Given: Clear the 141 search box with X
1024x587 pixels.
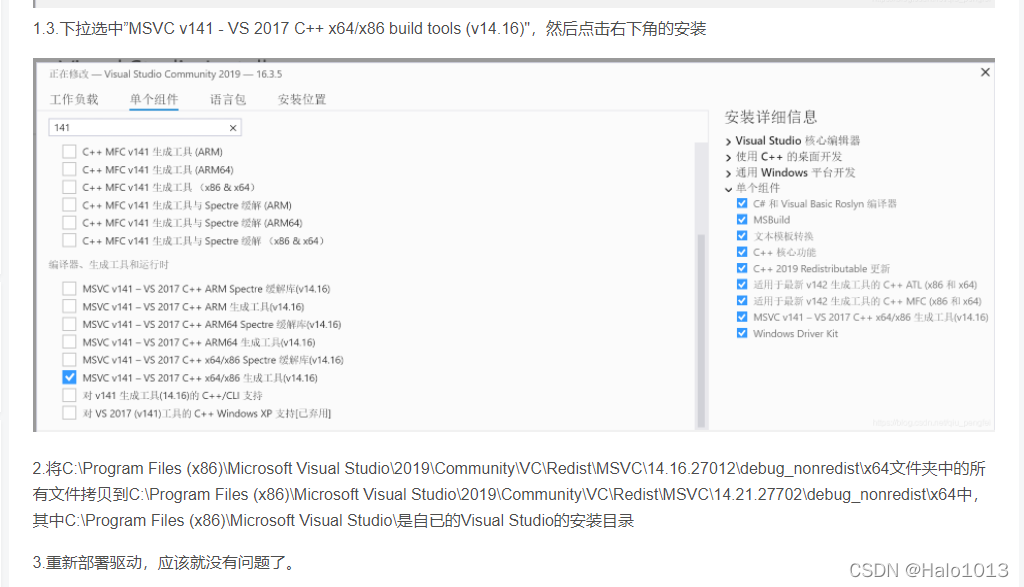Looking at the screenshot, I should click(x=232, y=128).
